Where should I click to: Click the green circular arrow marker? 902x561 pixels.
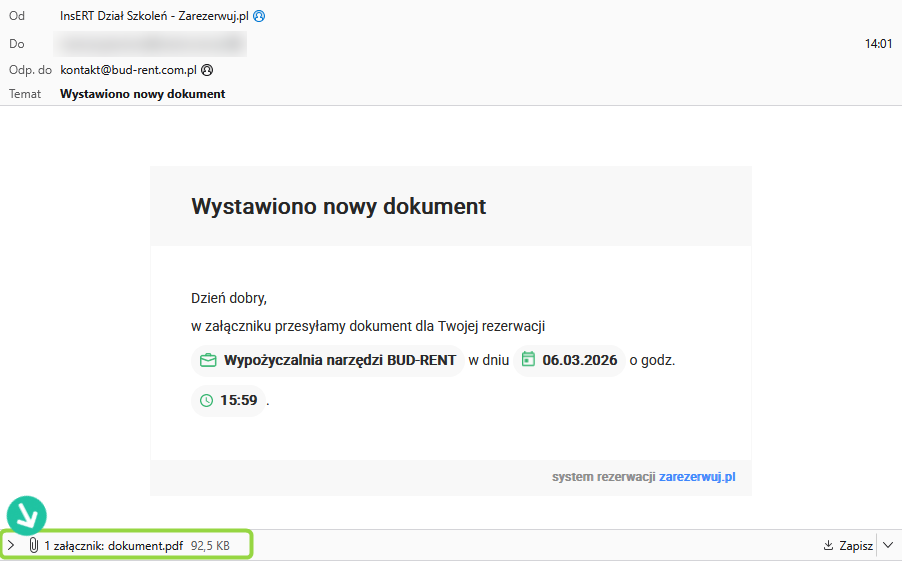(x=27, y=514)
